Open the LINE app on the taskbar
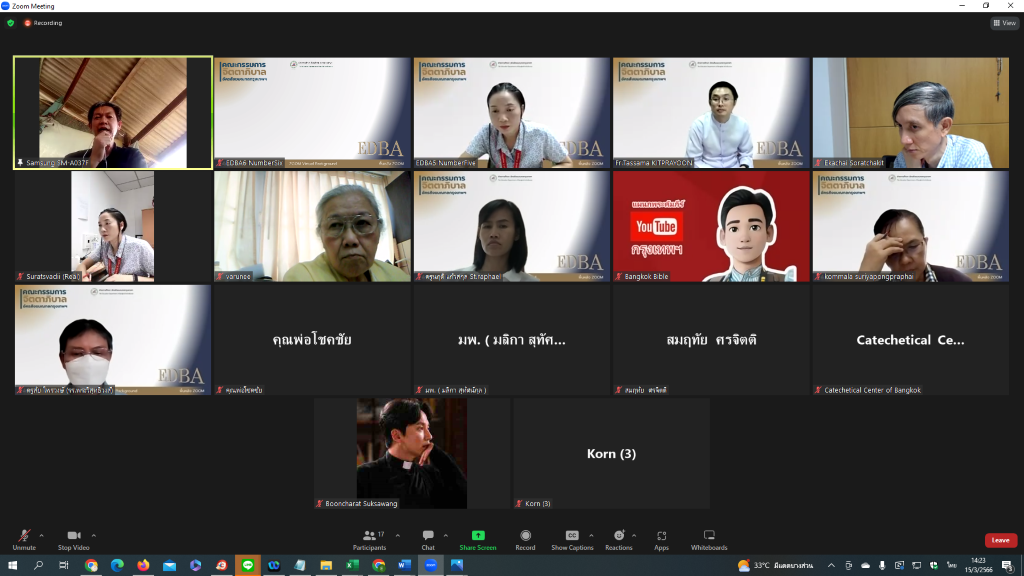The width and height of the screenshot is (1024, 576). point(248,565)
